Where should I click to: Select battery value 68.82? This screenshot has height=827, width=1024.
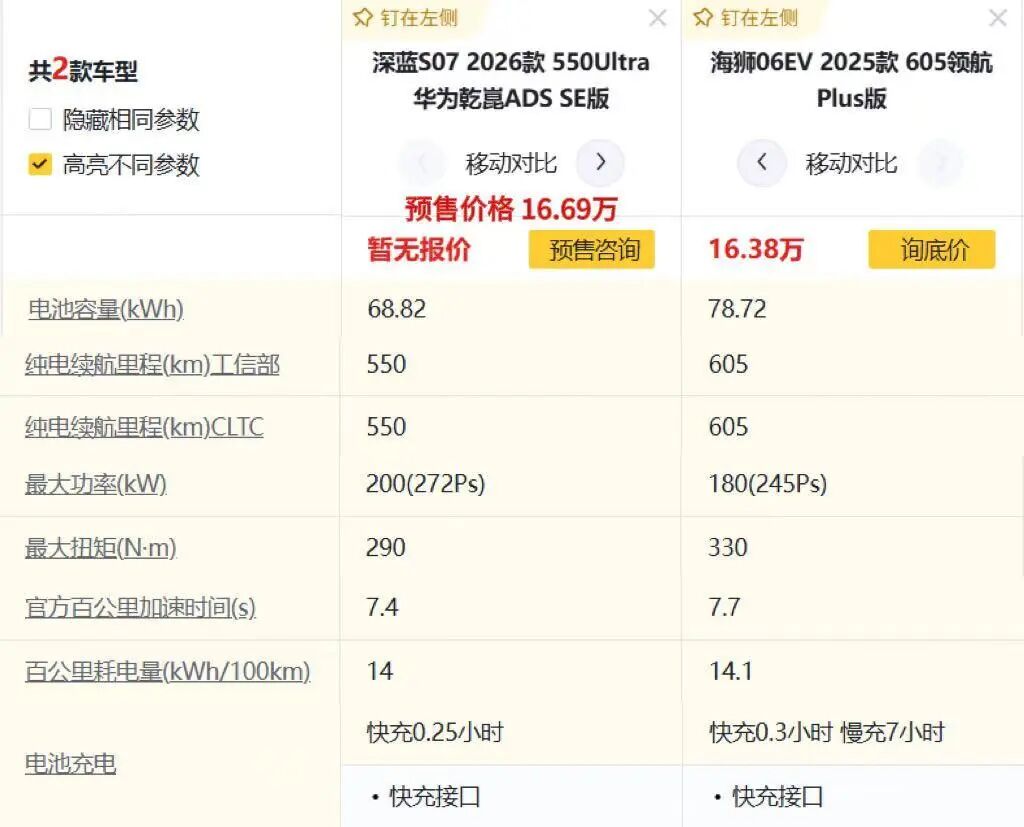(x=396, y=309)
